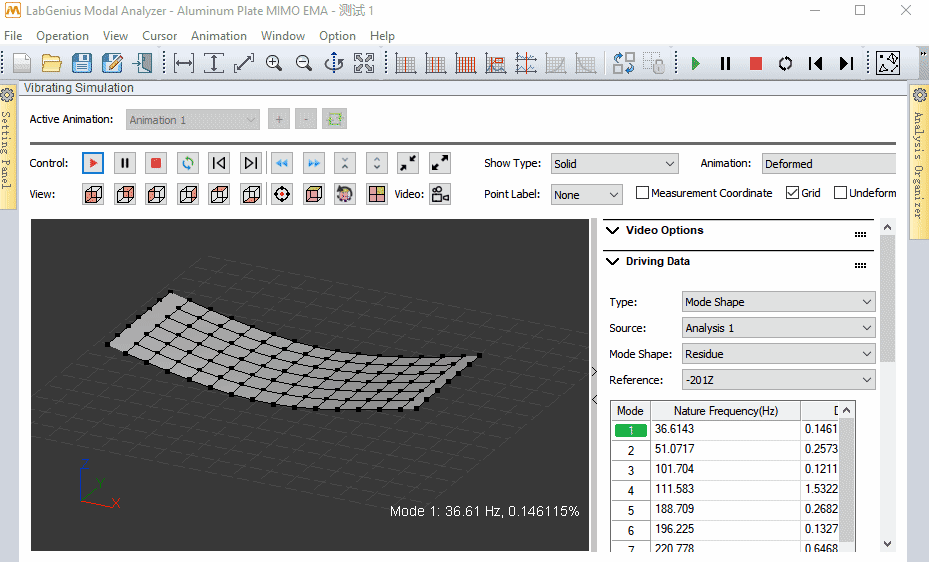The image size is (929, 562).
Task: Start animation with Control row play button
Action: tap(93, 163)
